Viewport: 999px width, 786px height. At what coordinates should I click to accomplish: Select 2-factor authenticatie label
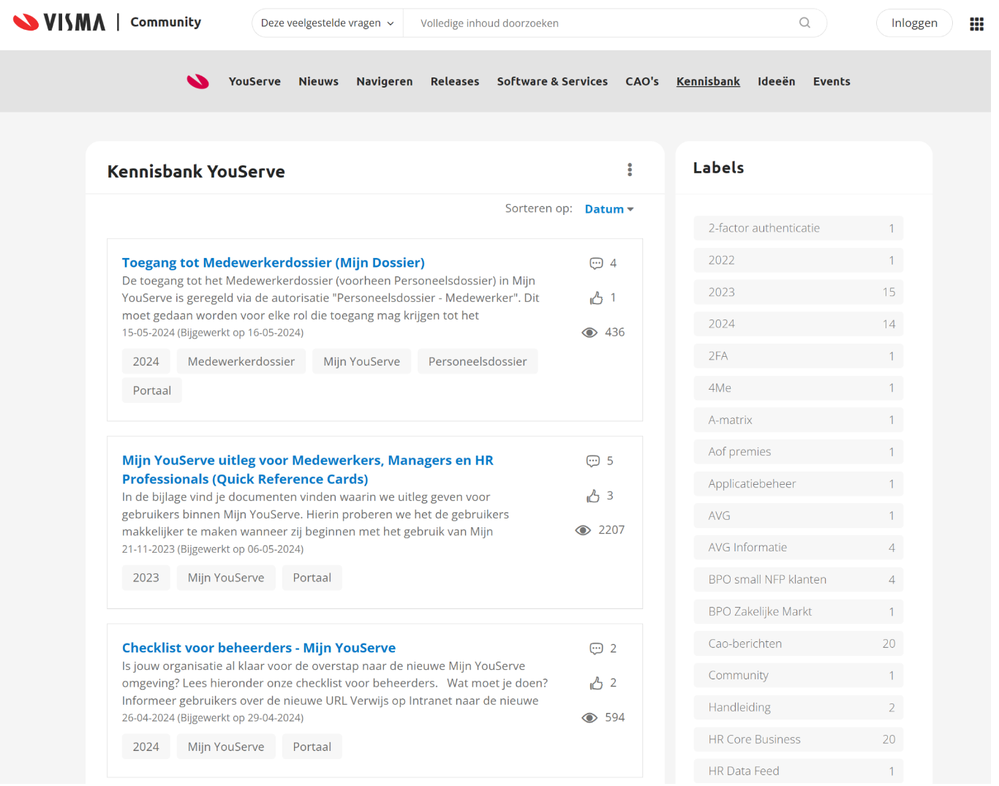(x=798, y=228)
